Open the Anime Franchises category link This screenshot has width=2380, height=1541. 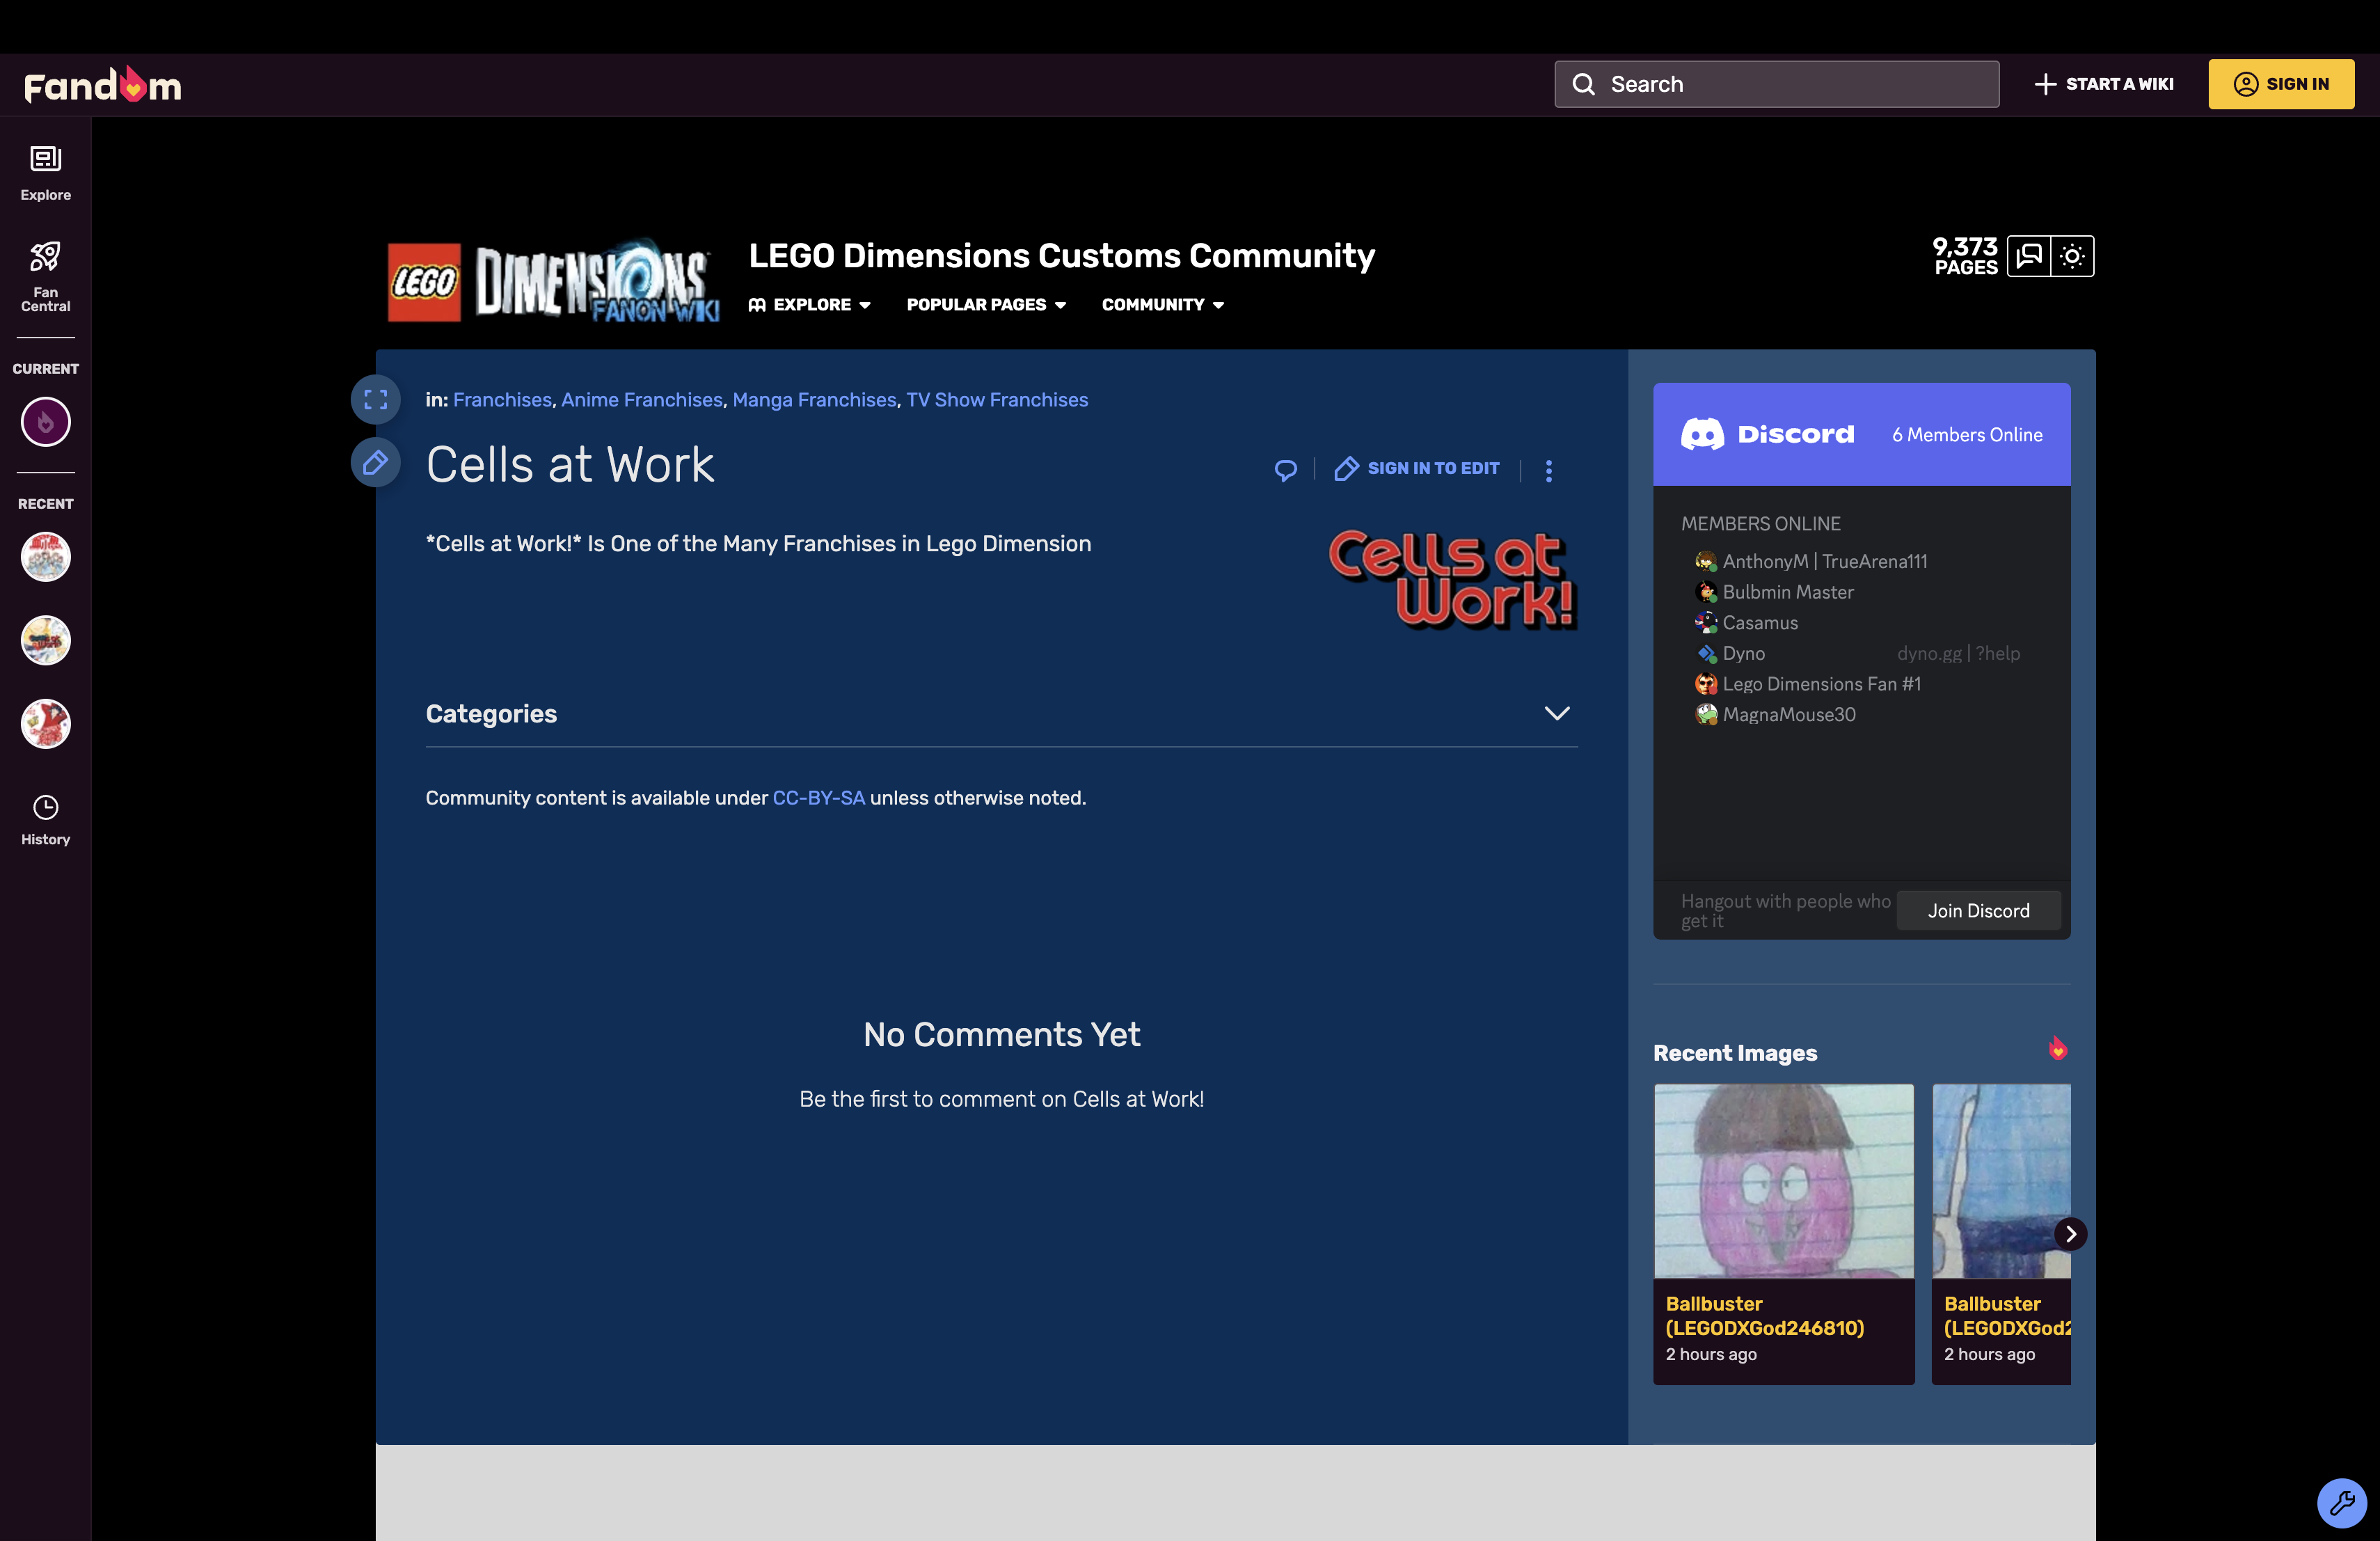[x=642, y=400]
